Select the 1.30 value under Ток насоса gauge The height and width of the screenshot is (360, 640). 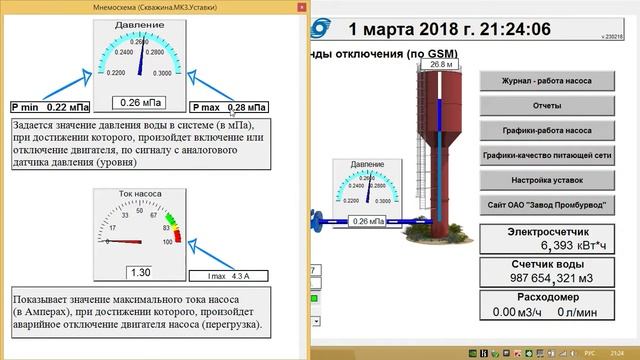140,272
